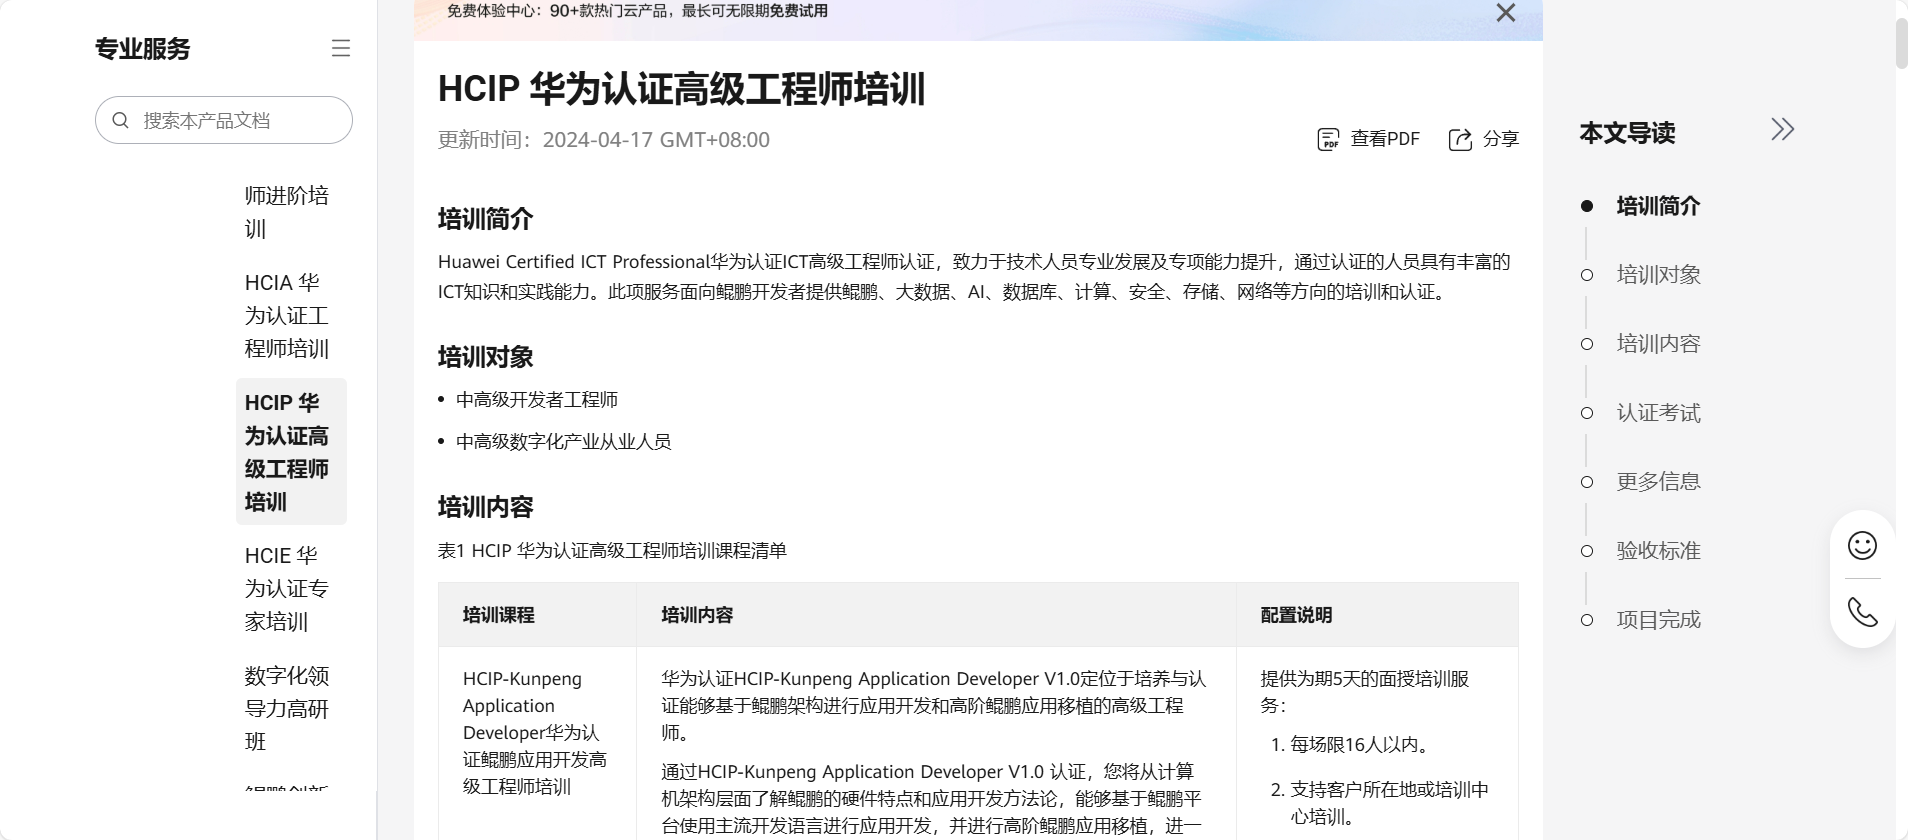The height and width of the screenshot is (840, 1908).
Task: Click the 本文导读 panel heading
Action: pos(1627,133)
